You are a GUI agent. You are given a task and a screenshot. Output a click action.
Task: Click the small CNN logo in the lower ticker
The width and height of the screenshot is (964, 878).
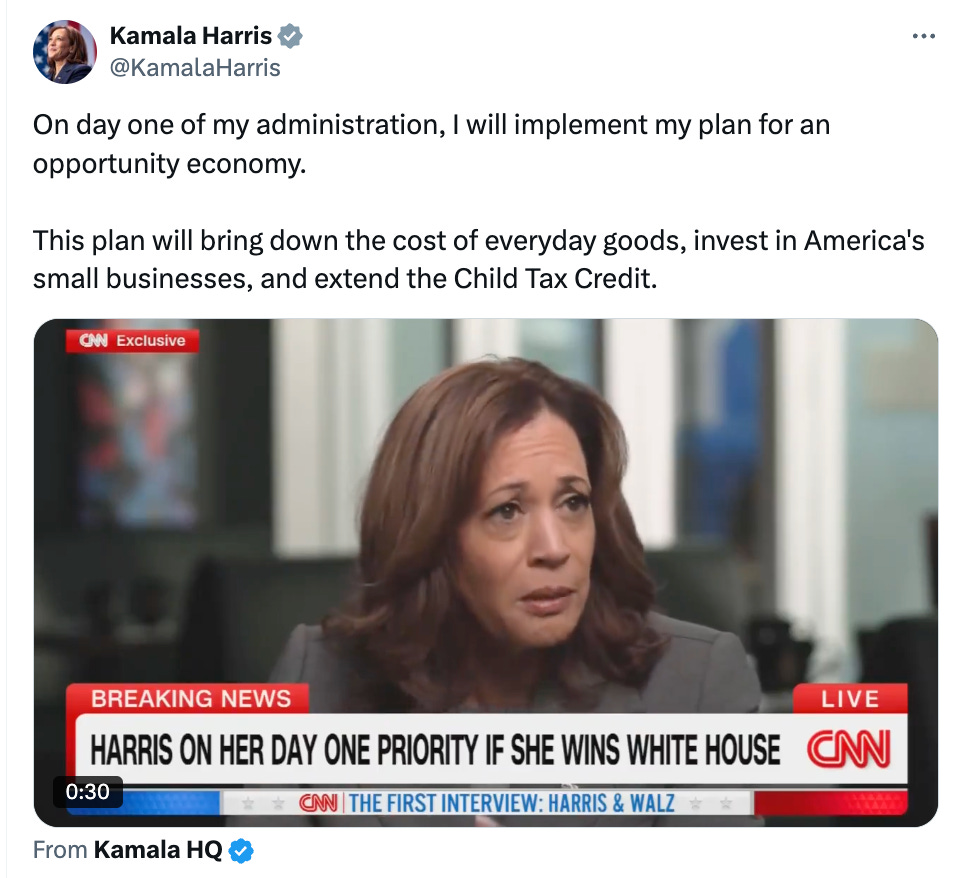[x=318, y=803]
